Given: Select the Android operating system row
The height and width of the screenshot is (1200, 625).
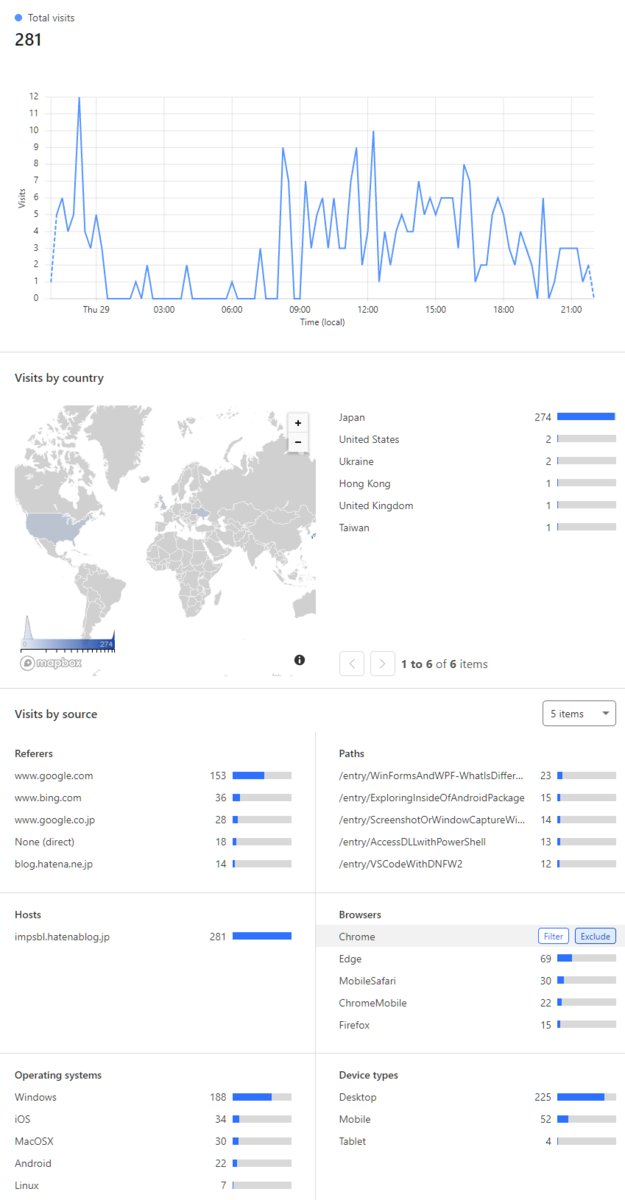Looking at the screenshot, I should coord(153,1164).
